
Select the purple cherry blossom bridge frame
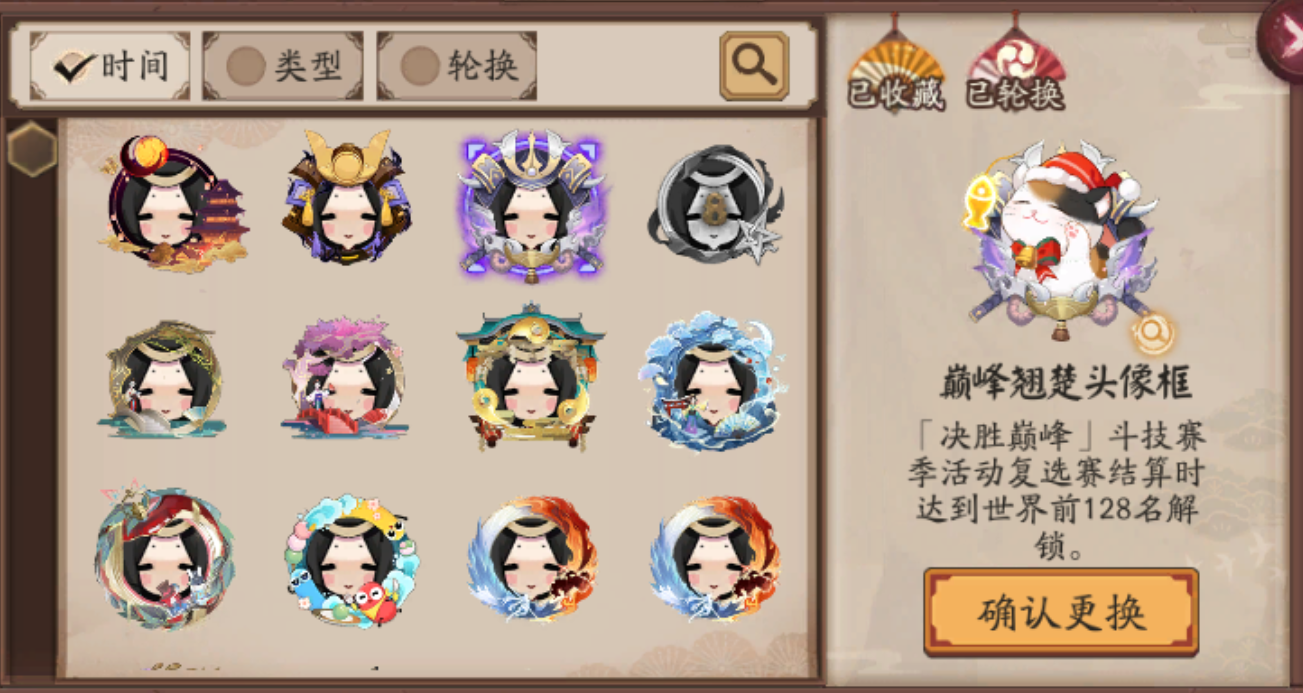[x=346, y=380]
